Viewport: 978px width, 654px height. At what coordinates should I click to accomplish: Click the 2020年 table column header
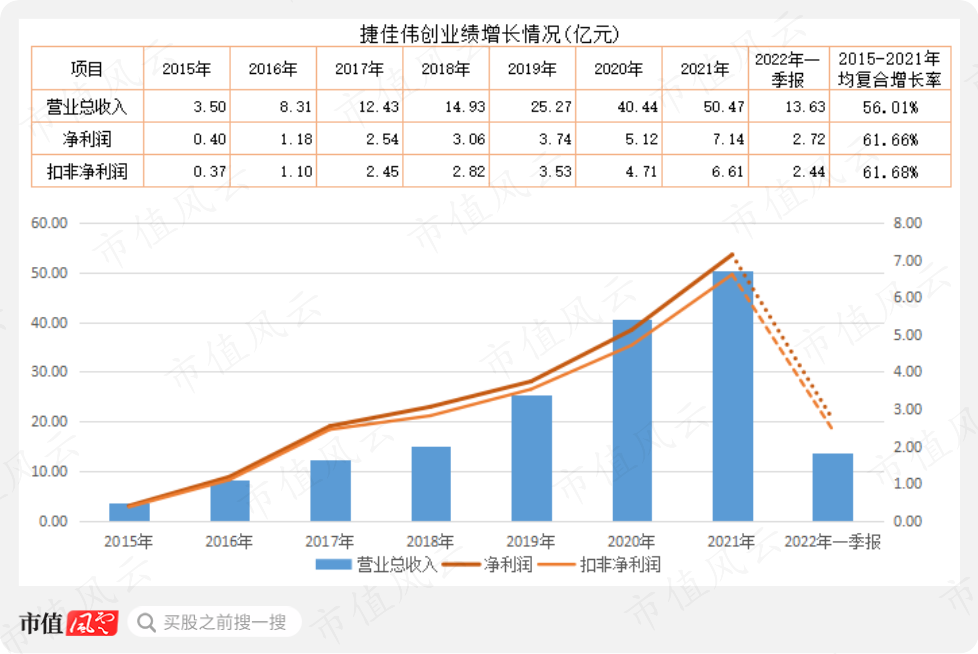click(x=619, y=69)
